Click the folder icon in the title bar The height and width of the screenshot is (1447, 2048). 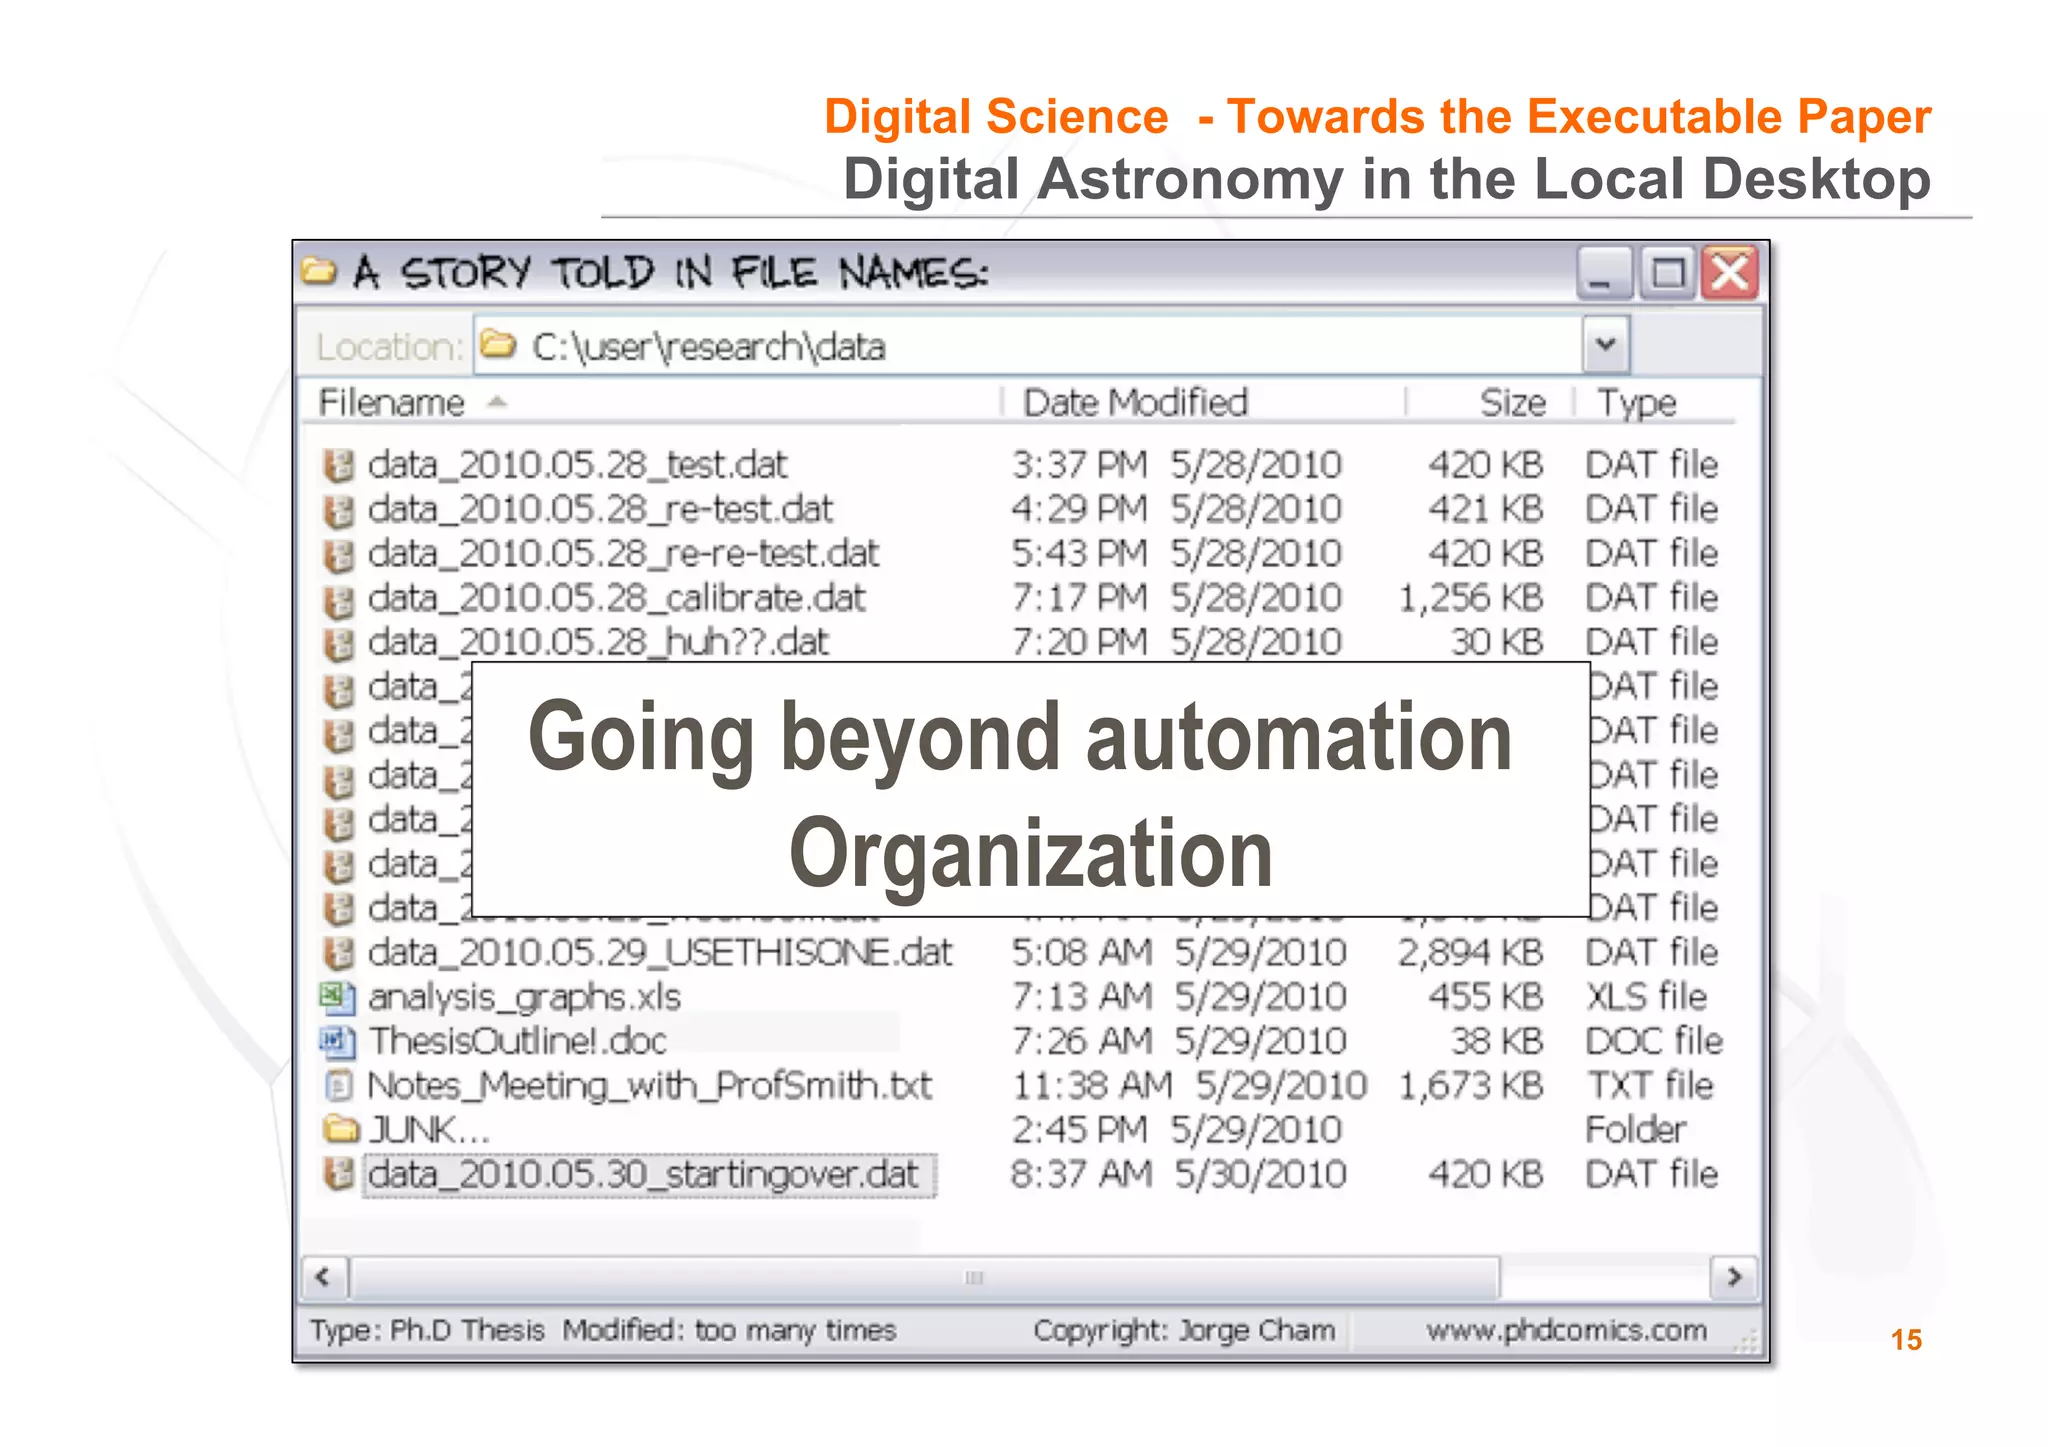point(319,271)
